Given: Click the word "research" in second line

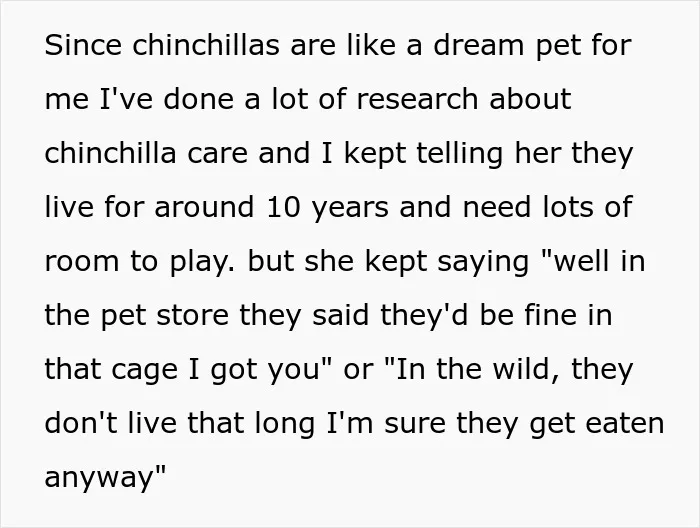Looking at the screenshot, I should (417, 99).
